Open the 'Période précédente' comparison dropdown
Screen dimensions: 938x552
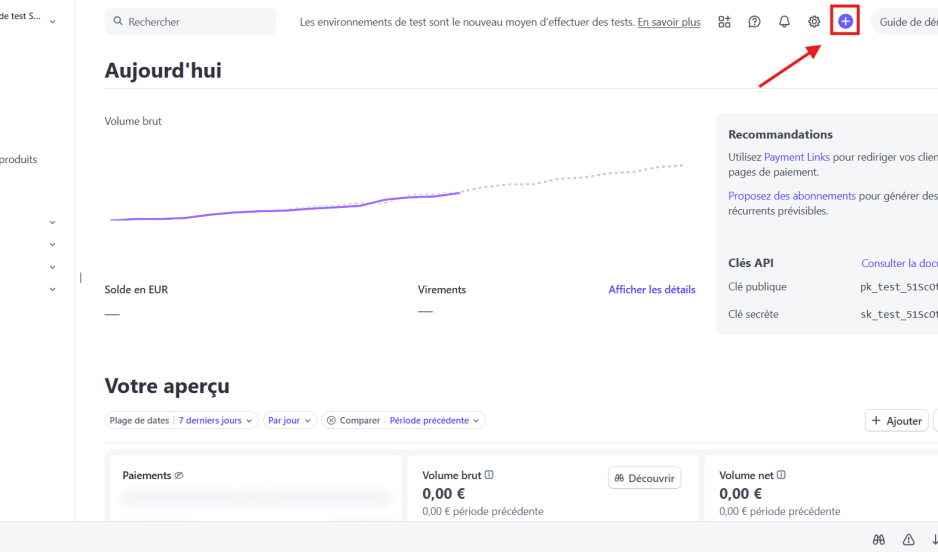click(x=435, y=421)
